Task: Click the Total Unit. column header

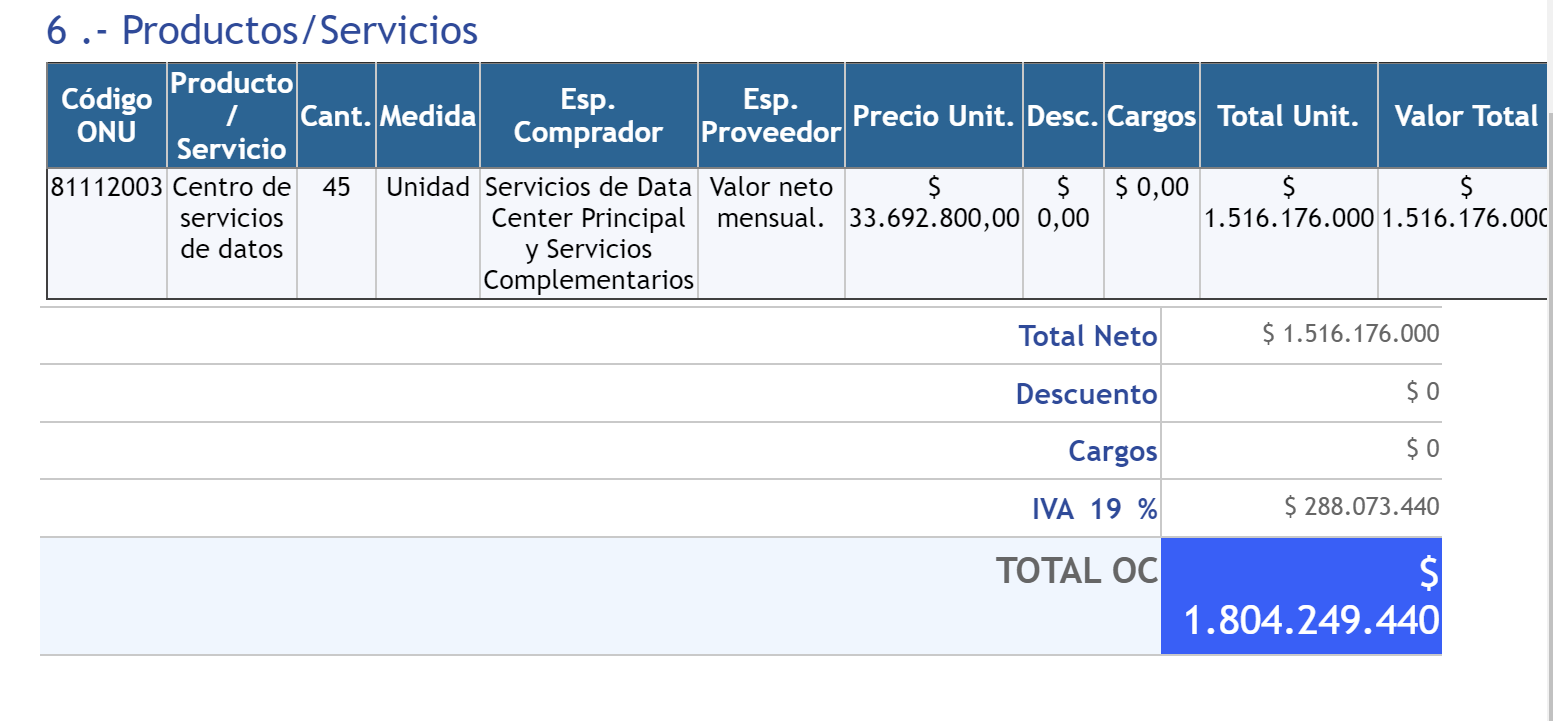Action: (1288, 116)
